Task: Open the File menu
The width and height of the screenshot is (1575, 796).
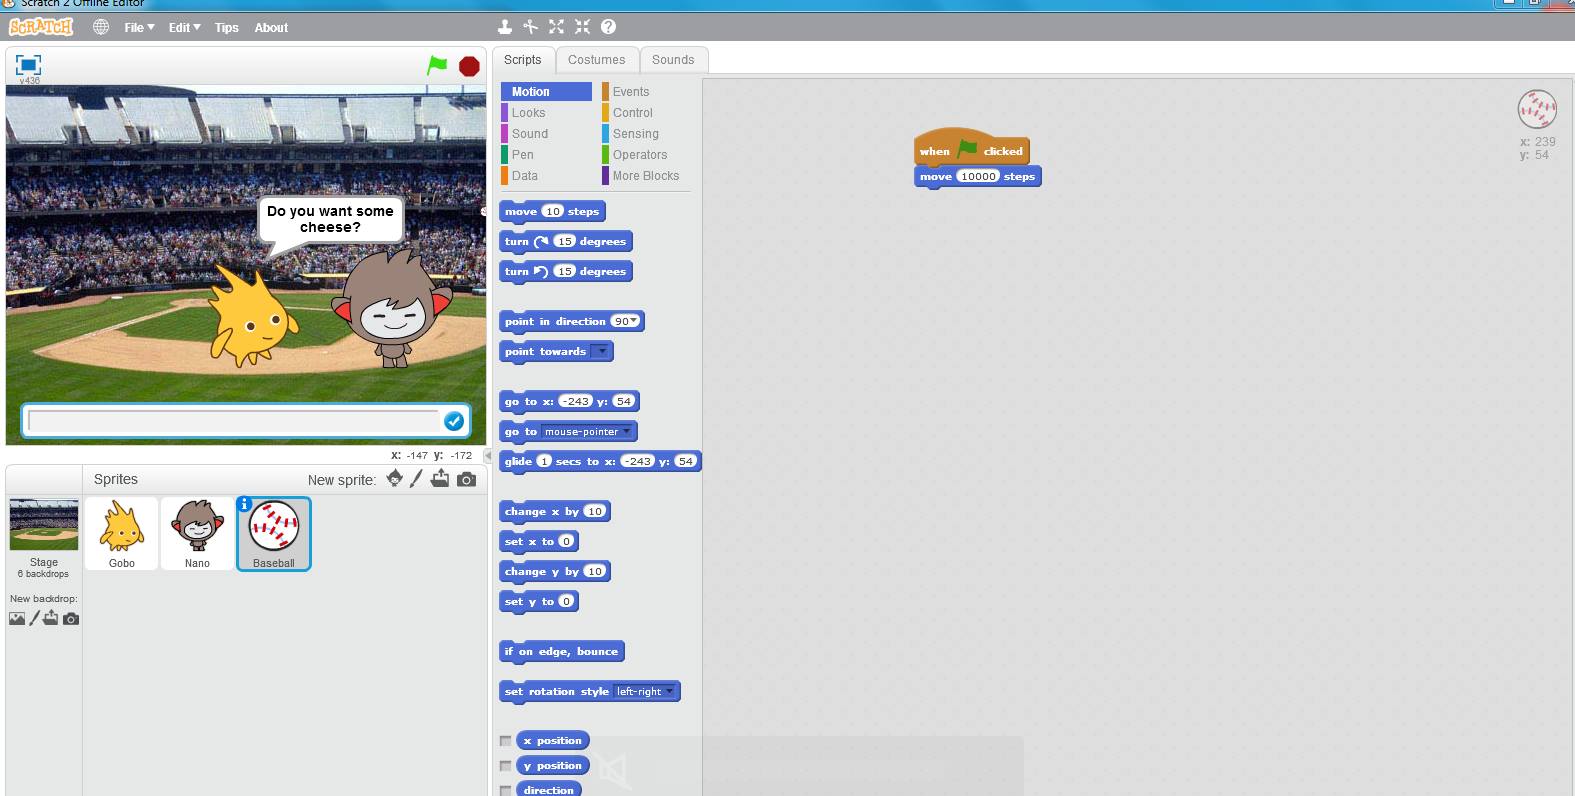Action: tap(139, 28)
